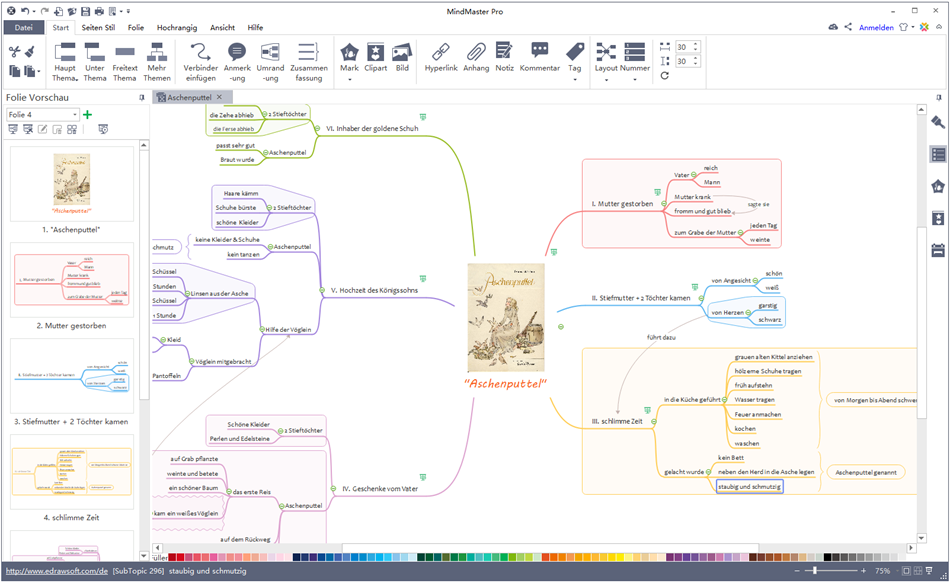Open the Folie 4 dropdown
This screenshot has height=583, width=950.
pos(75,115)
